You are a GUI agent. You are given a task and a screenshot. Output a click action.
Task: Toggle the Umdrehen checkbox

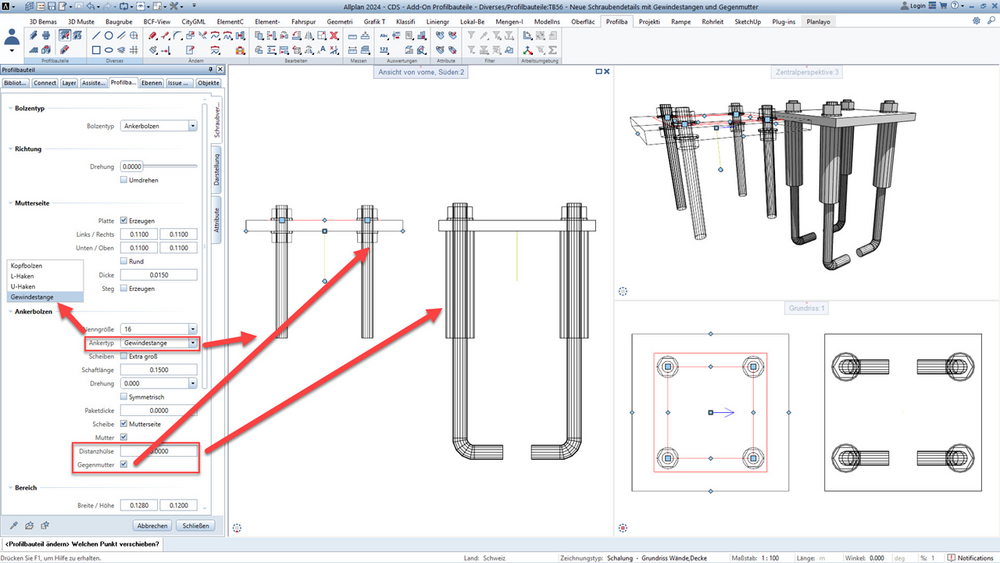124,180
